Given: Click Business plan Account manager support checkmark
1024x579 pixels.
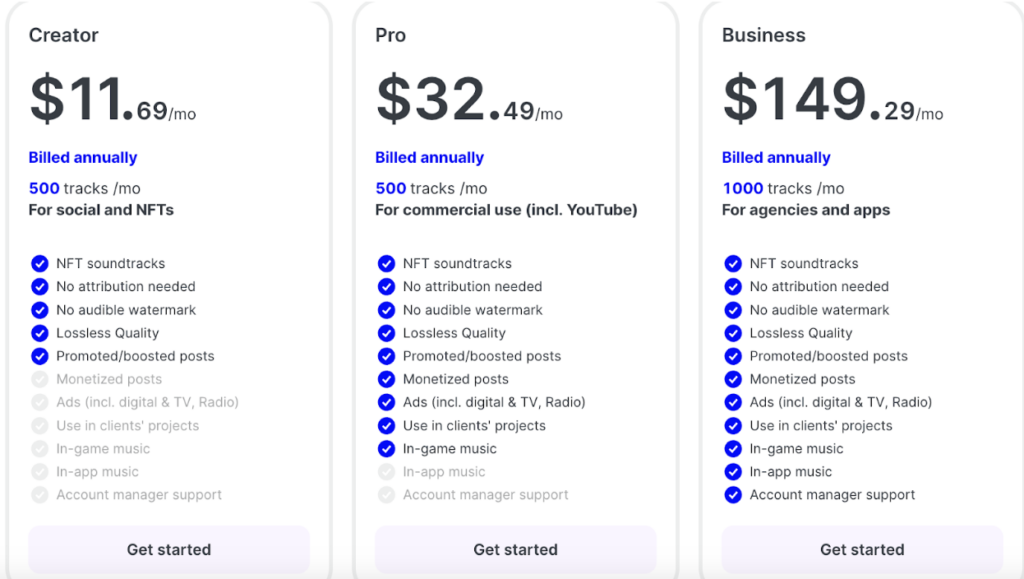Looking at the screenshot, I should click(733, 495).
